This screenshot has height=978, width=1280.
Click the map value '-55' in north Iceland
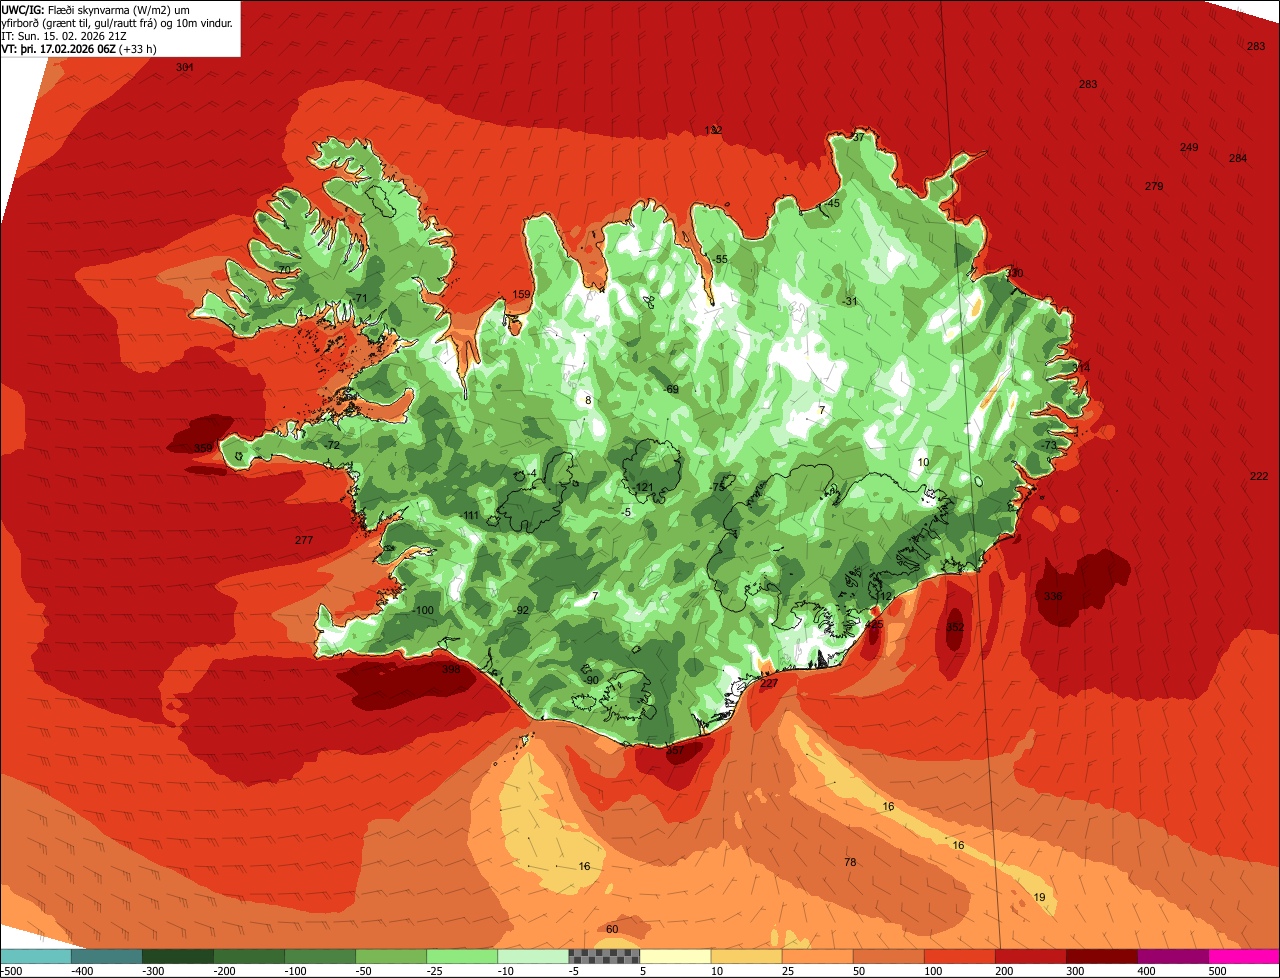(x=720, y=259)
